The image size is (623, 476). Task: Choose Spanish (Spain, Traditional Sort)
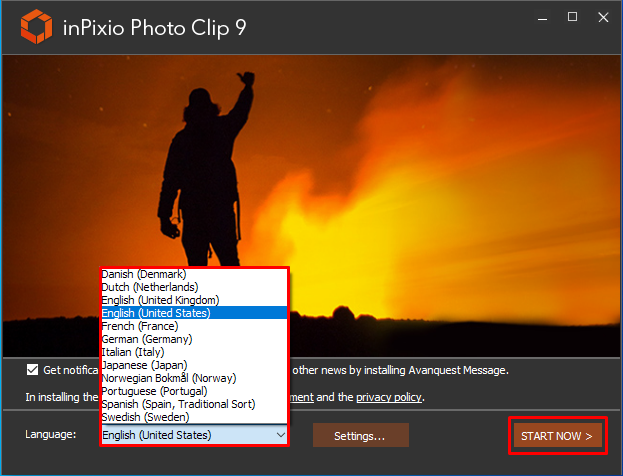[194, 404]
